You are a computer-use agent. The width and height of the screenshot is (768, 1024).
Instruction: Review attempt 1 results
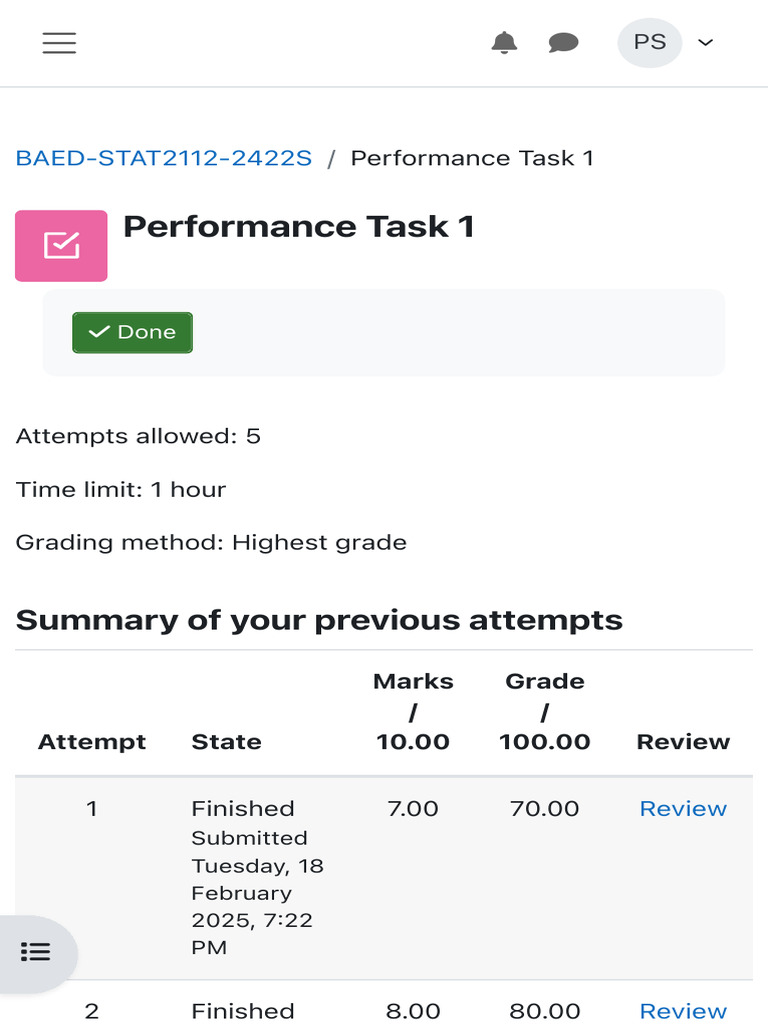pyautogui.click(x=683, y=808)
